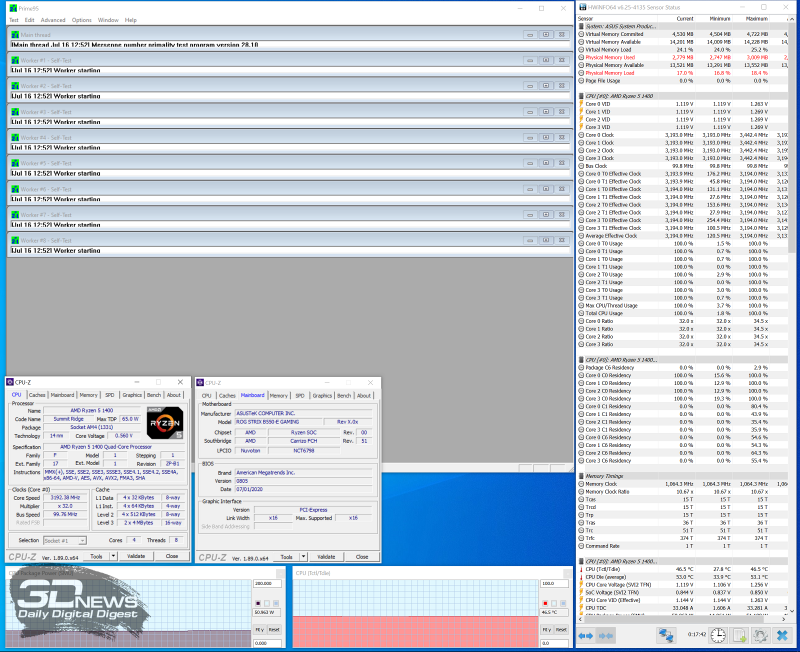
Task: Click Ryzen 5 logo in CPU-Z
Action: tap(165, 423)
